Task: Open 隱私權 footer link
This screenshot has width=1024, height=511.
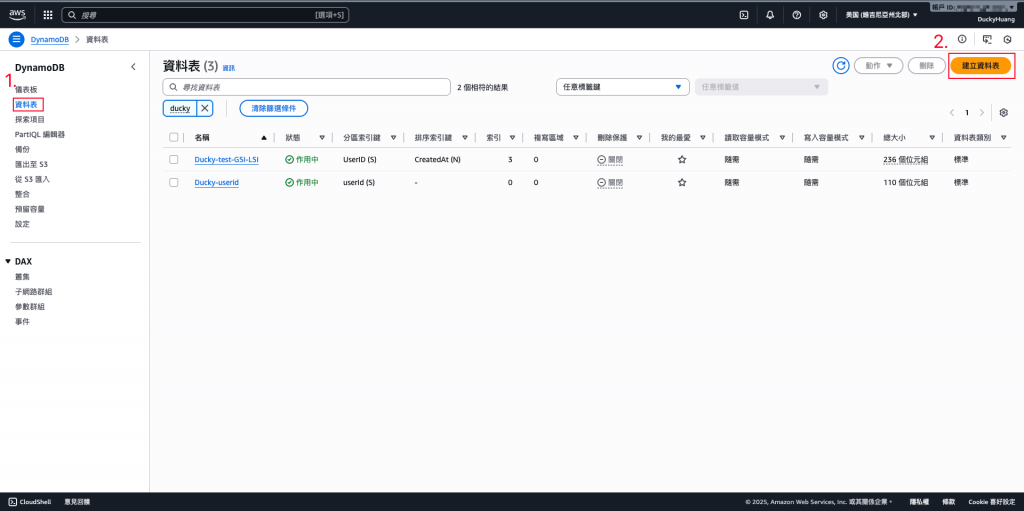Action: [919, 502]
